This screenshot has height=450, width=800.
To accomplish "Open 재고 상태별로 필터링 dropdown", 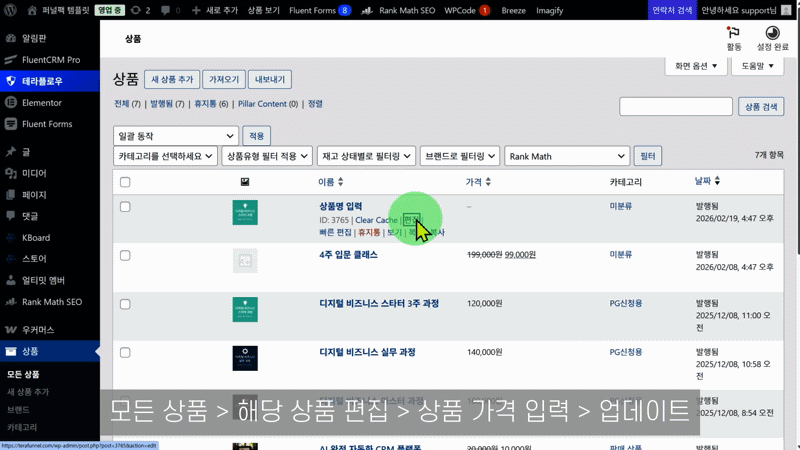I will tap(366, 156).
